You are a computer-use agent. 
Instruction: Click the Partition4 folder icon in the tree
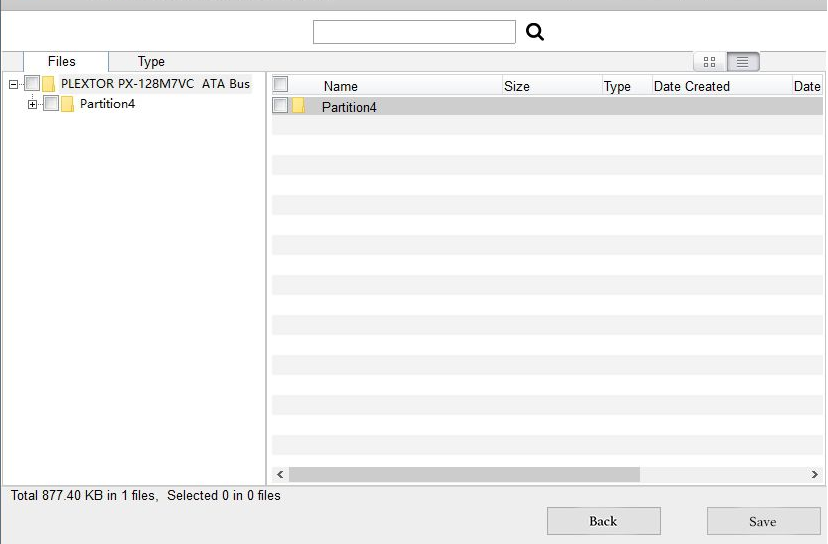coord(67,104)
